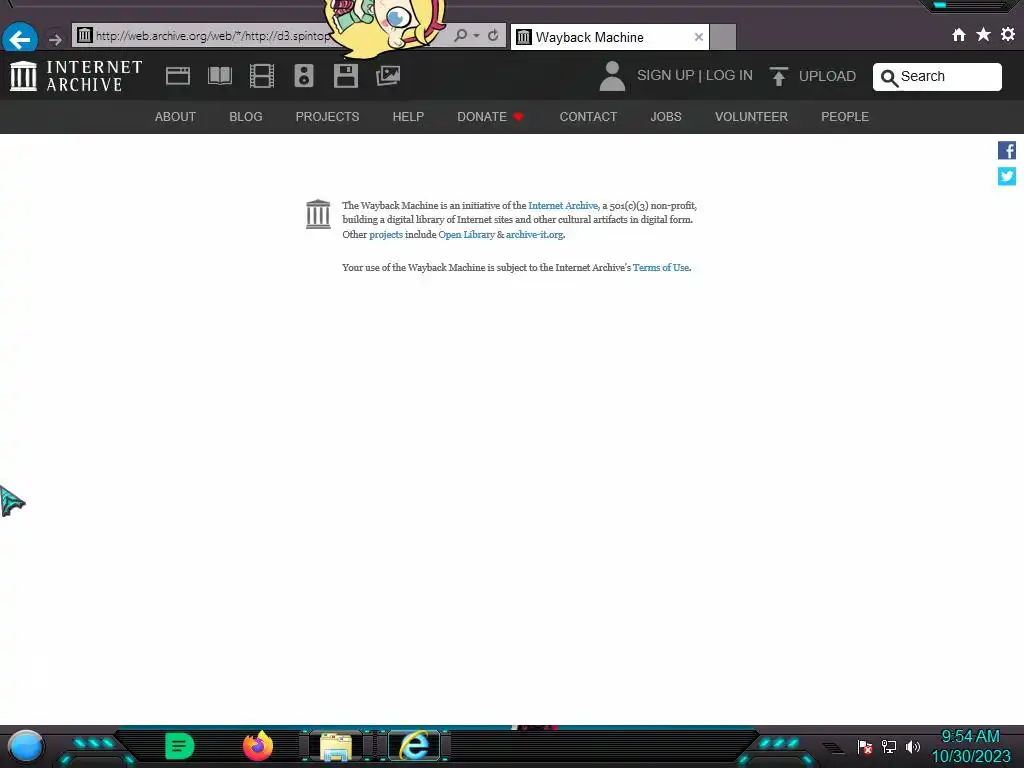The height and width of the screenshot is (768, 1024).
Task: Open the BLOG menu item
Action: pyautogui.click(x=246, y=117)
